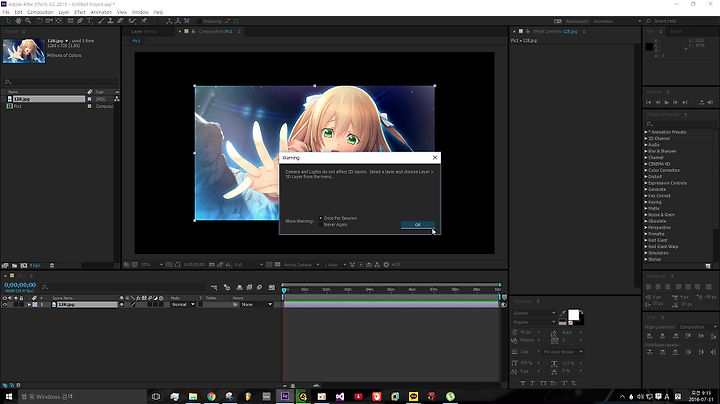Select the Hand tool
Image resolution: width=720 pixels, height=404 pixels.
18,21
